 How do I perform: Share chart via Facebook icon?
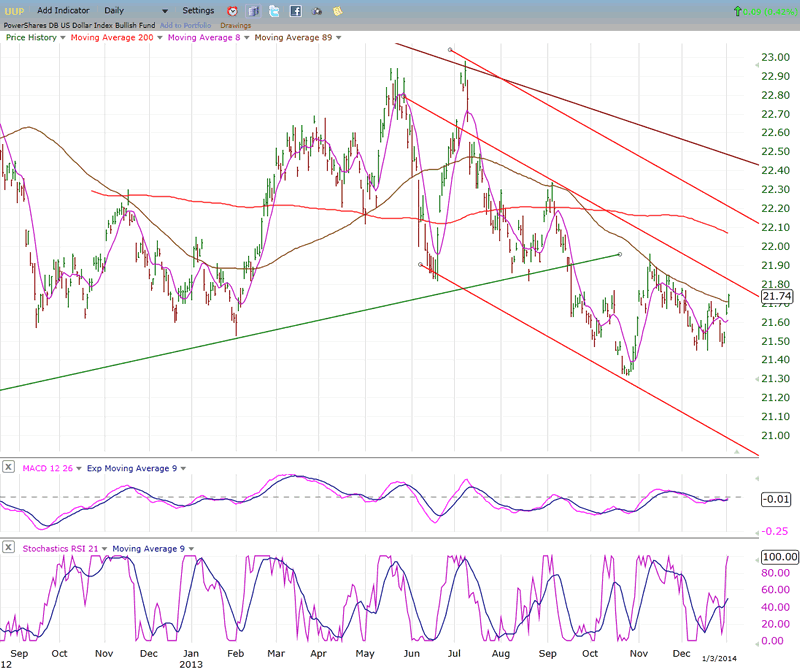click(x=296, y=11)
